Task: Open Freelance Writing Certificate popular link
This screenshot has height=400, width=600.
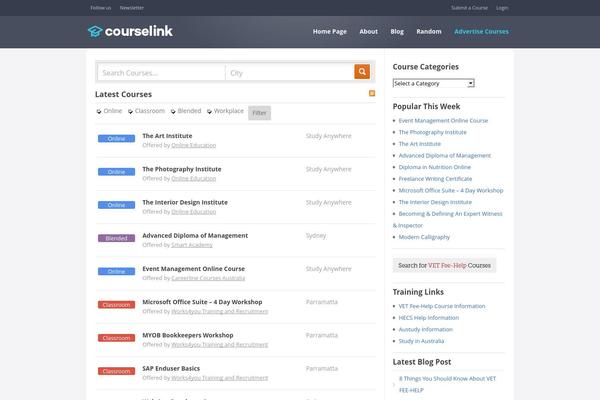Action: [435, 179]
